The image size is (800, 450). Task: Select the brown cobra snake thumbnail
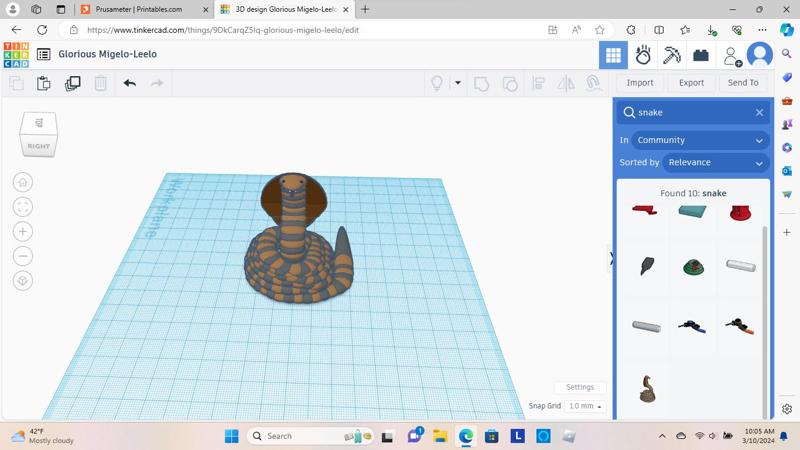(647, 389)
